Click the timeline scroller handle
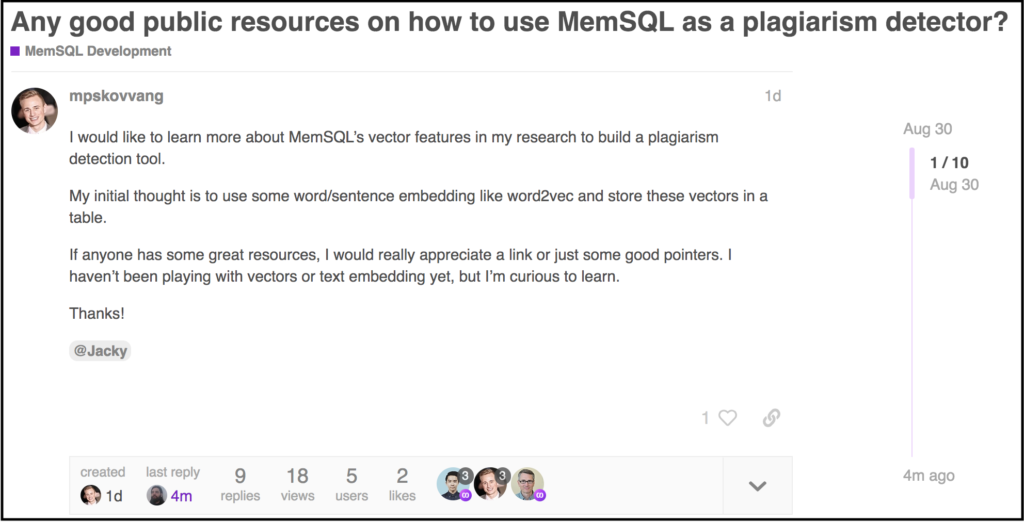Viewport: 1024px width, 522px height. tap(912, 173)
